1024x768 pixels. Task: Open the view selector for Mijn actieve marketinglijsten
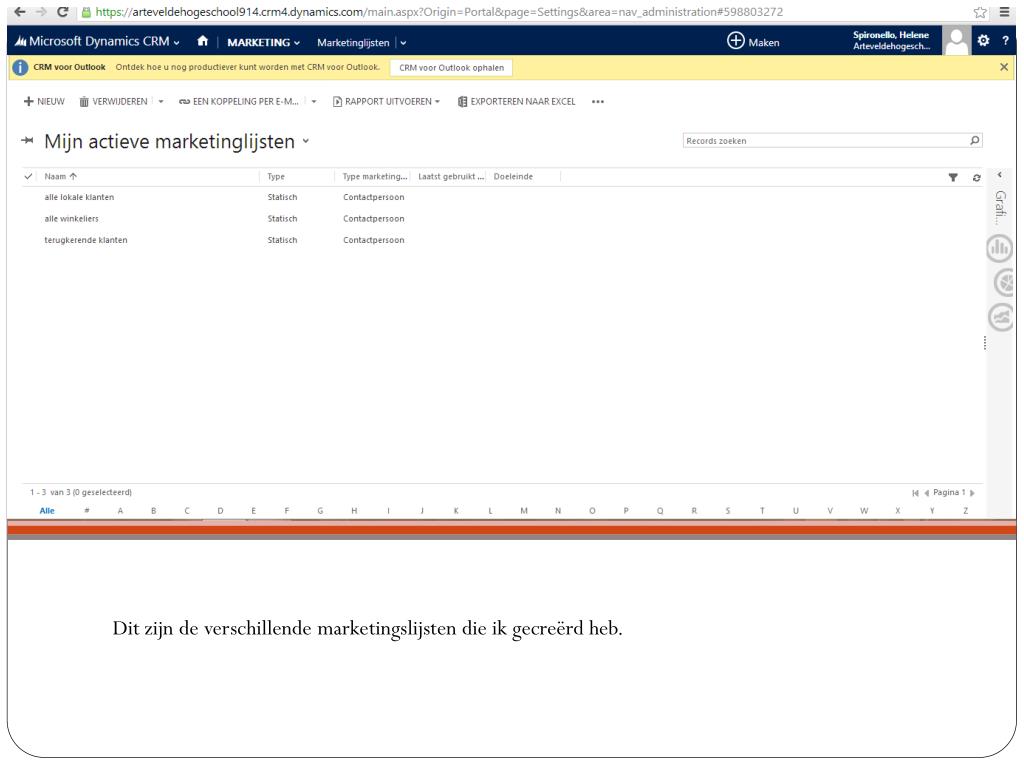[x=305, y=143]
